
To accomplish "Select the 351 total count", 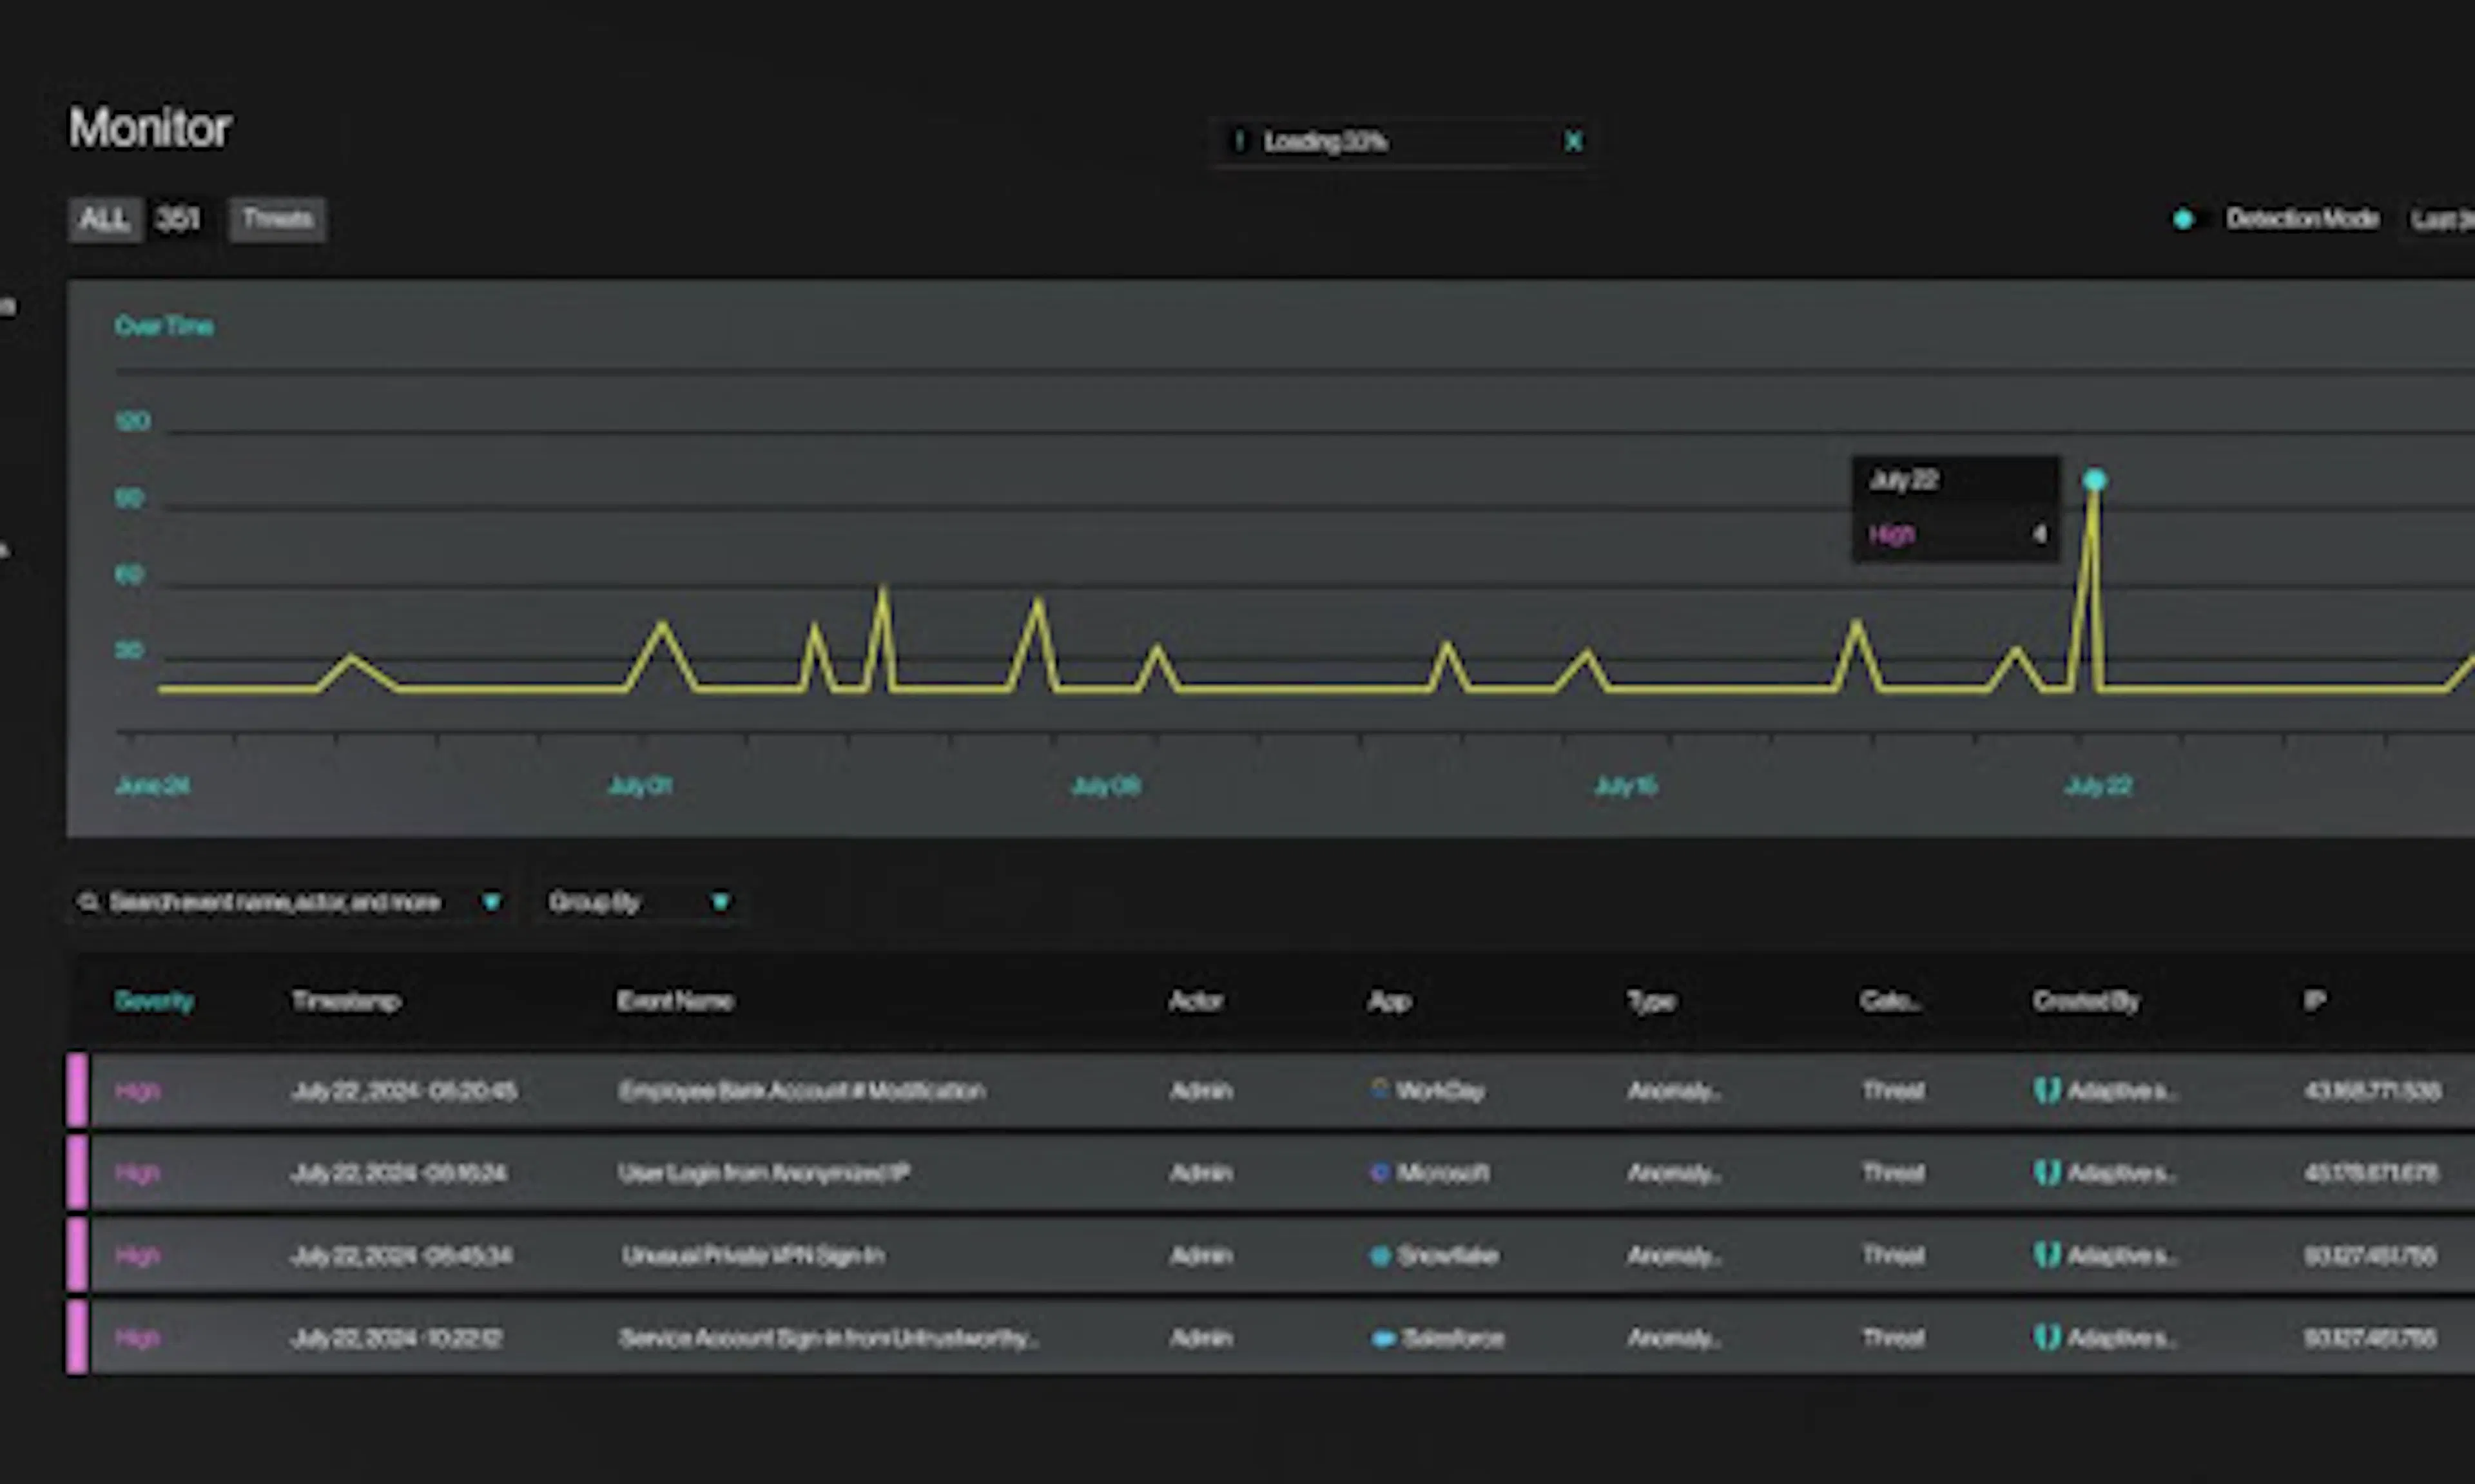I will click(178, 219).
